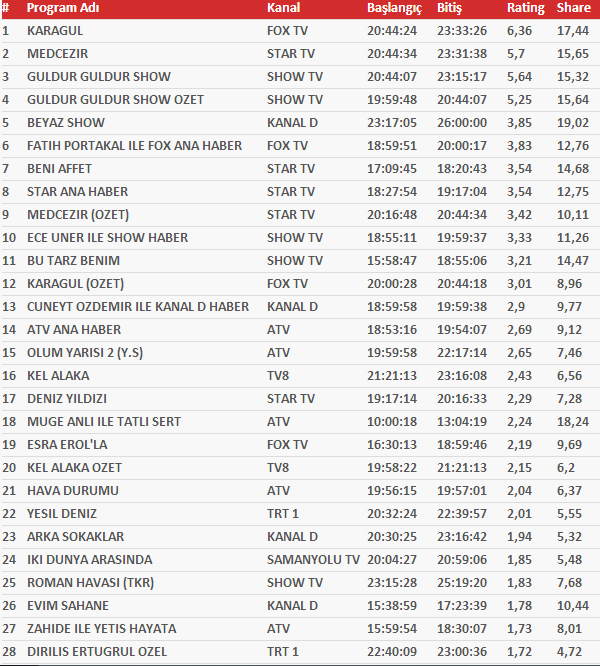Click the STAR ANA HABER title
The width and height of the screenshot is (600, 666).
pyautogui.click(x=77, y=191)
